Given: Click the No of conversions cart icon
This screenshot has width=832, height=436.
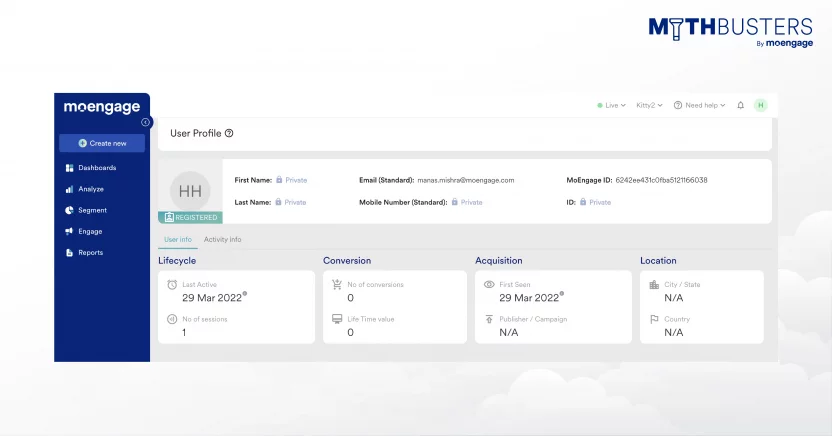Looking at the screenshot, I should coord(337,285).
